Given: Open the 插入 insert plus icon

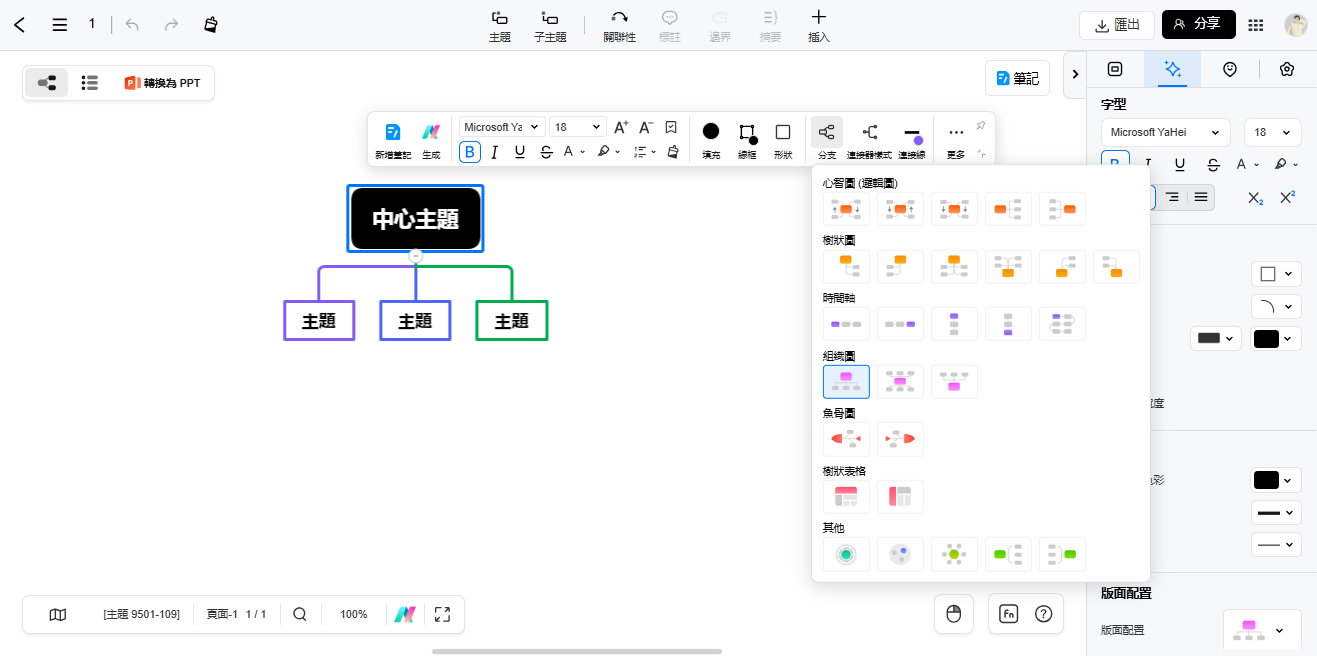Looking at the screenshot, I should [818, 17].
